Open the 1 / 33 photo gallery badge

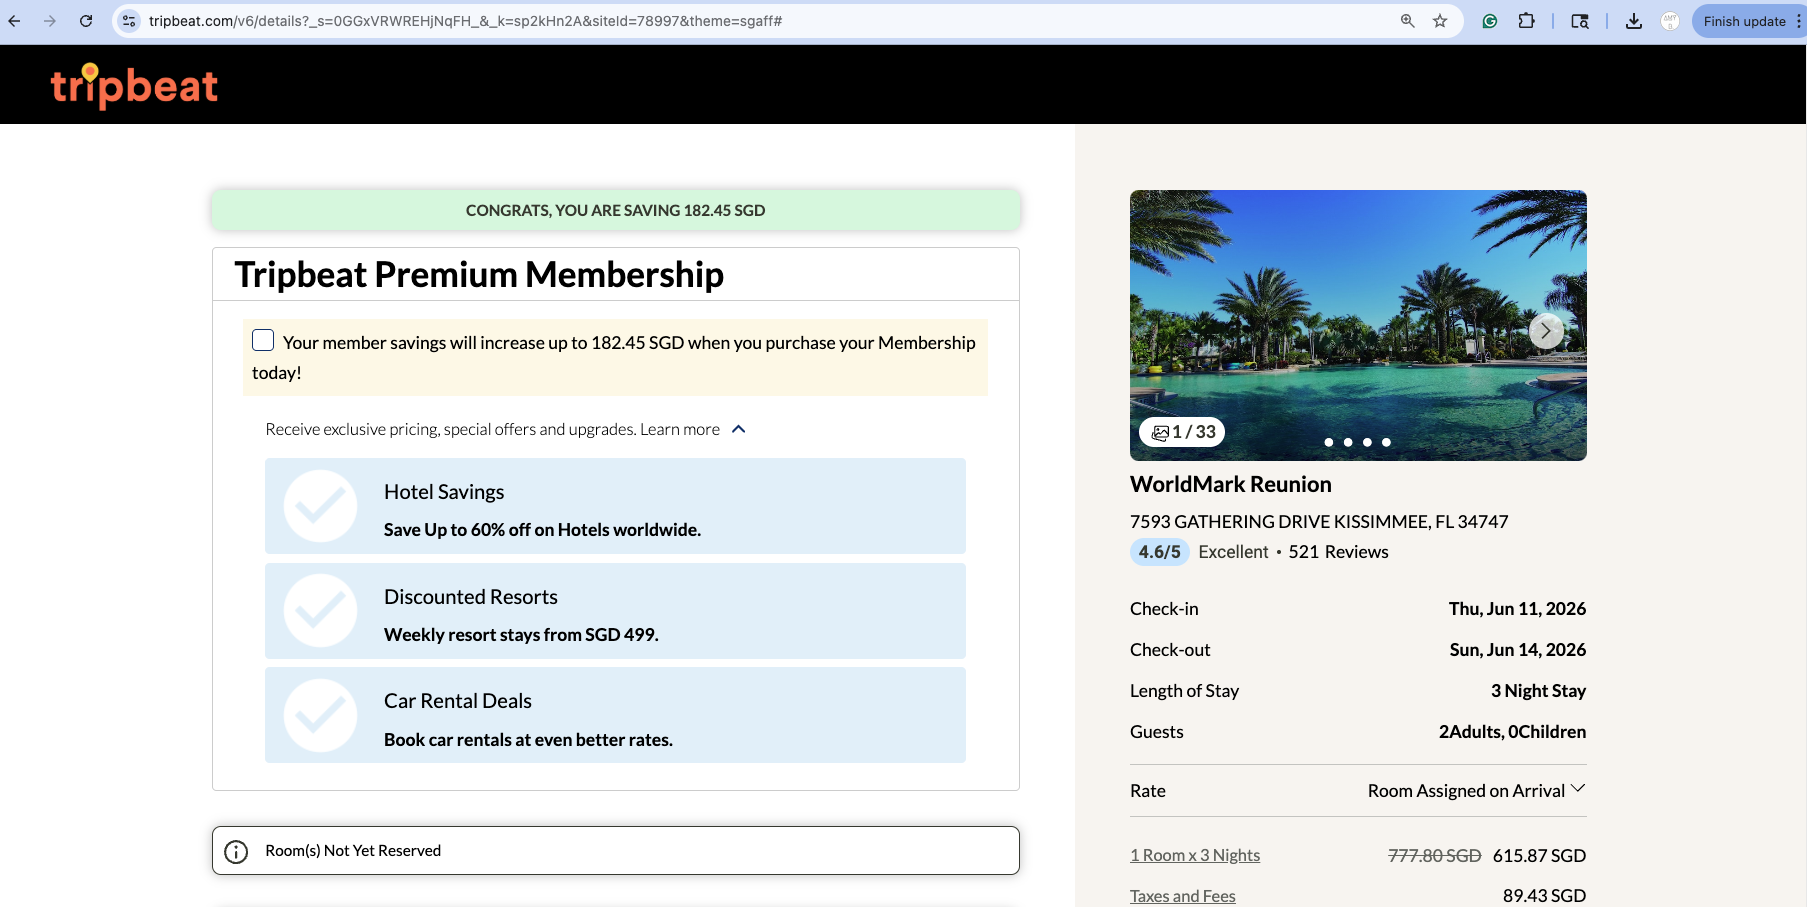tap(1183, 432)
